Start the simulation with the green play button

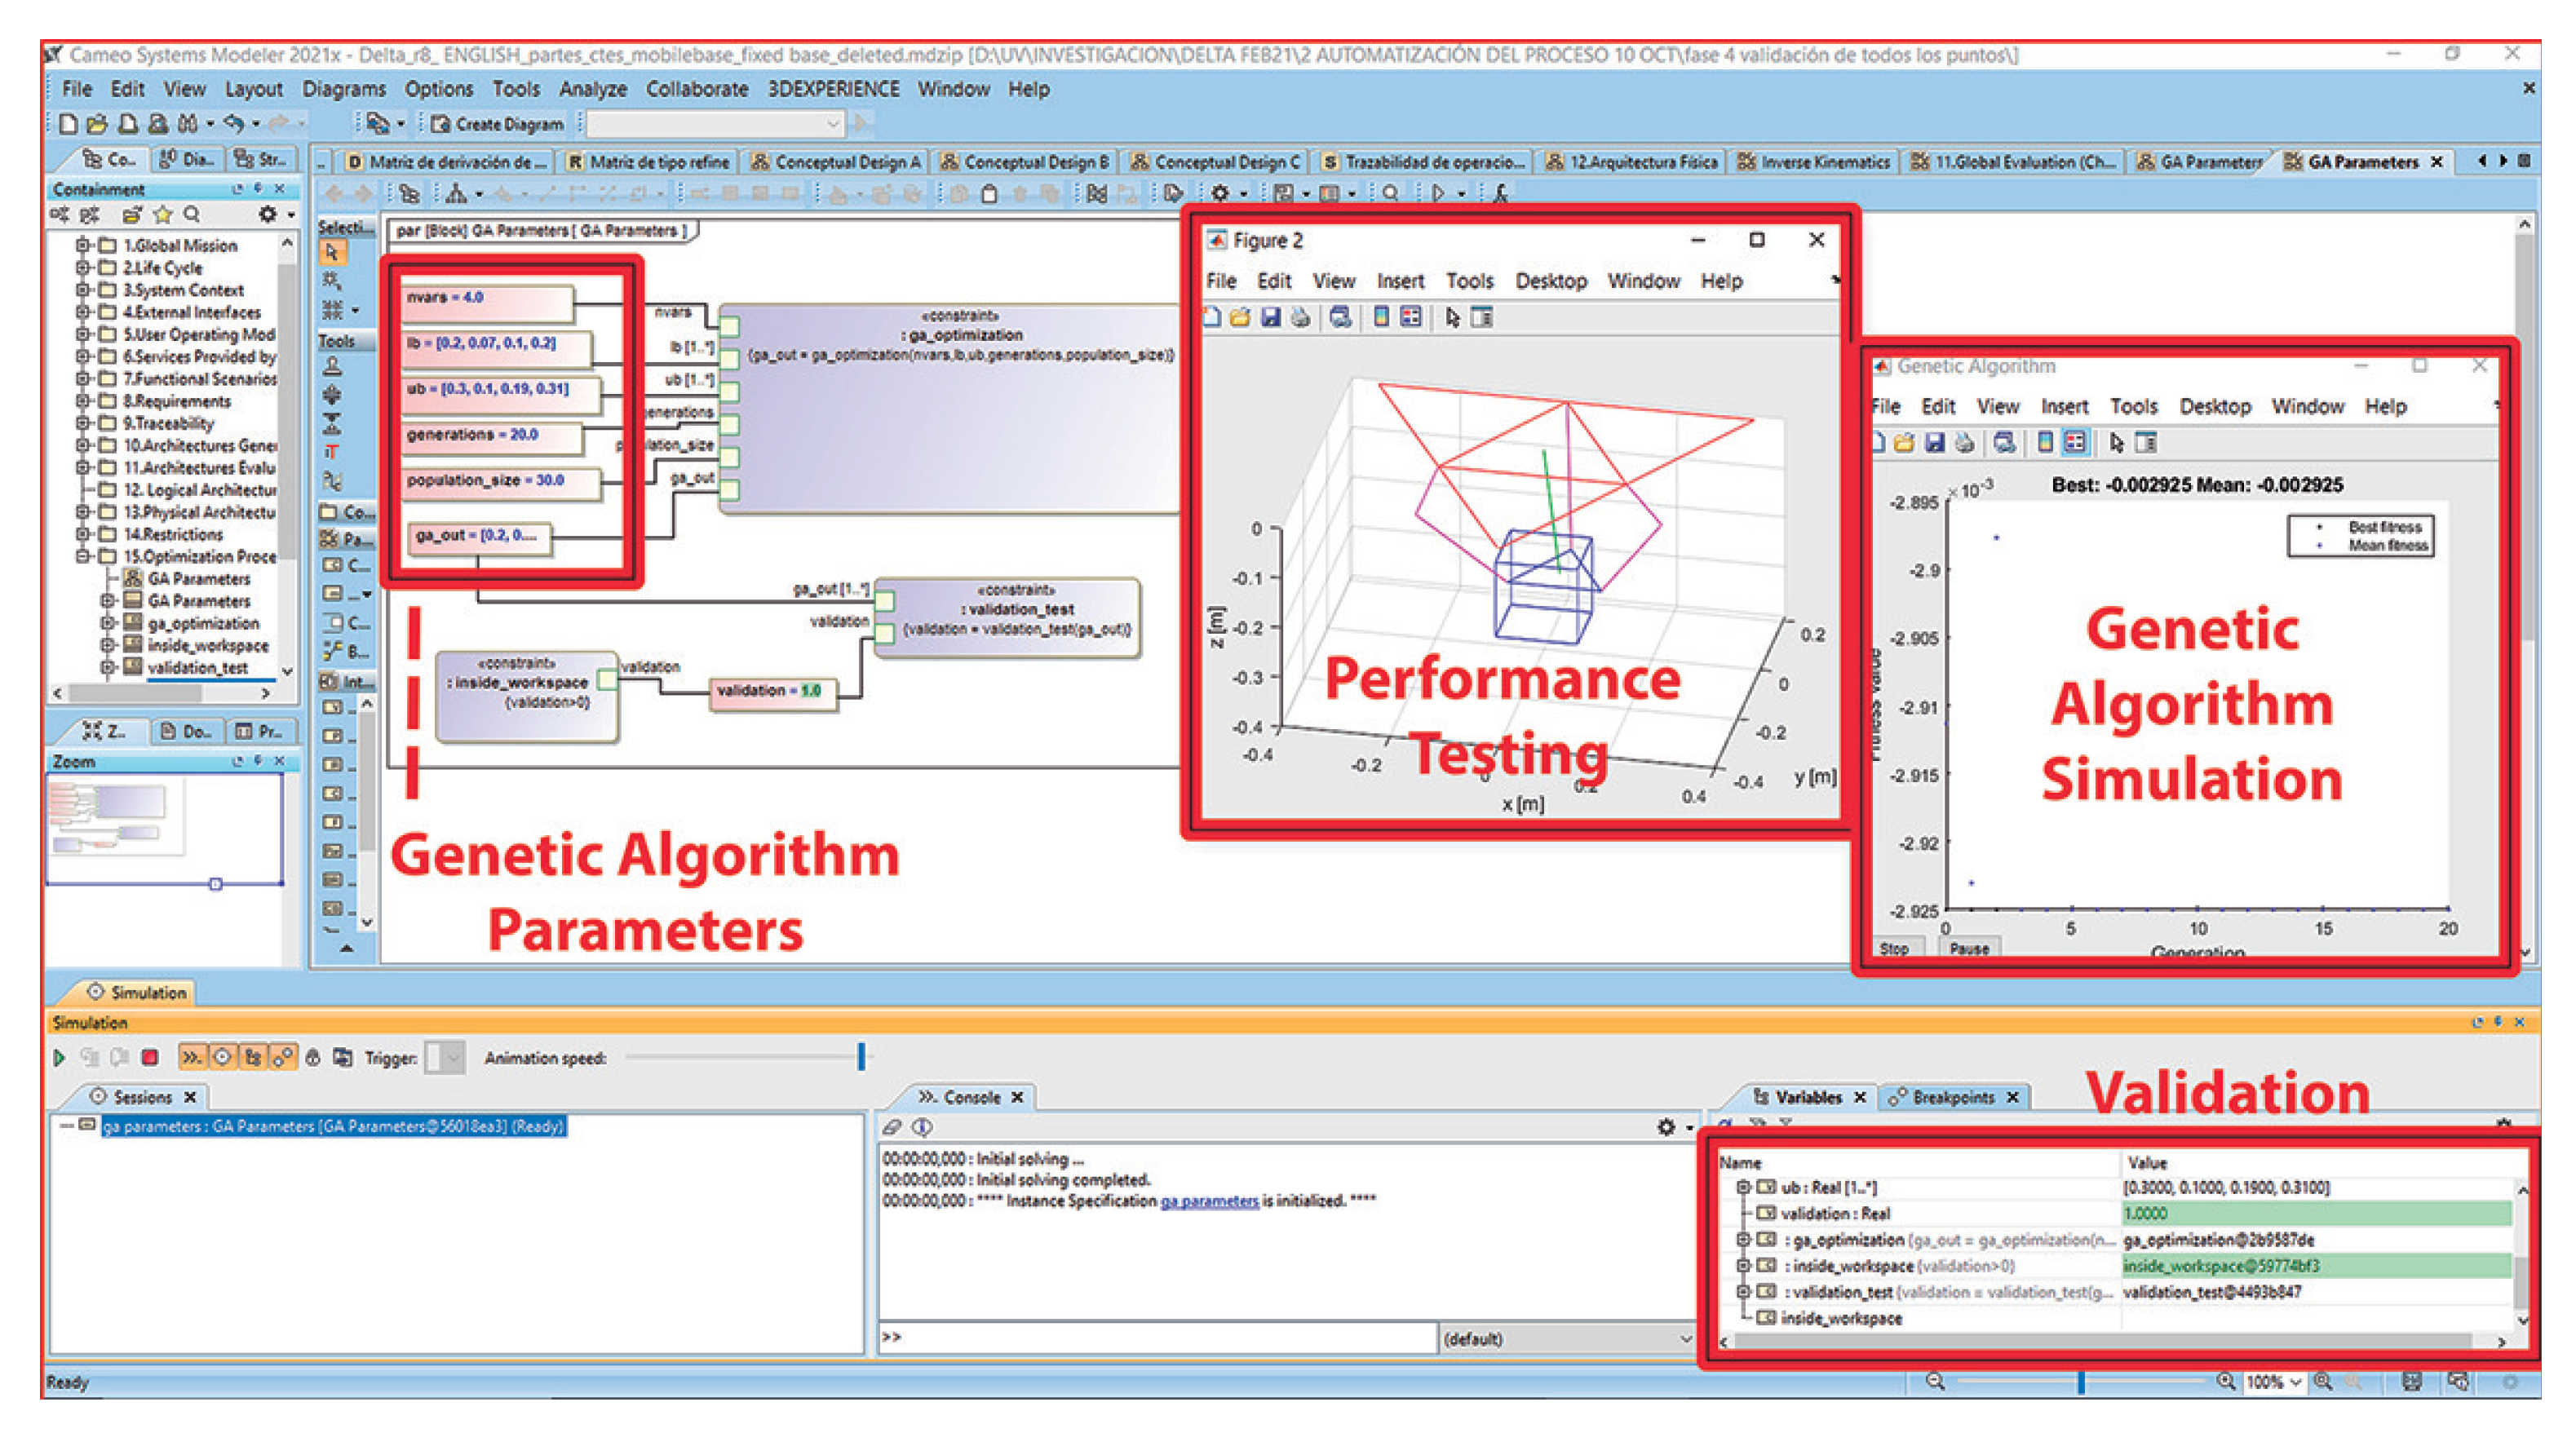point(59,1057)
